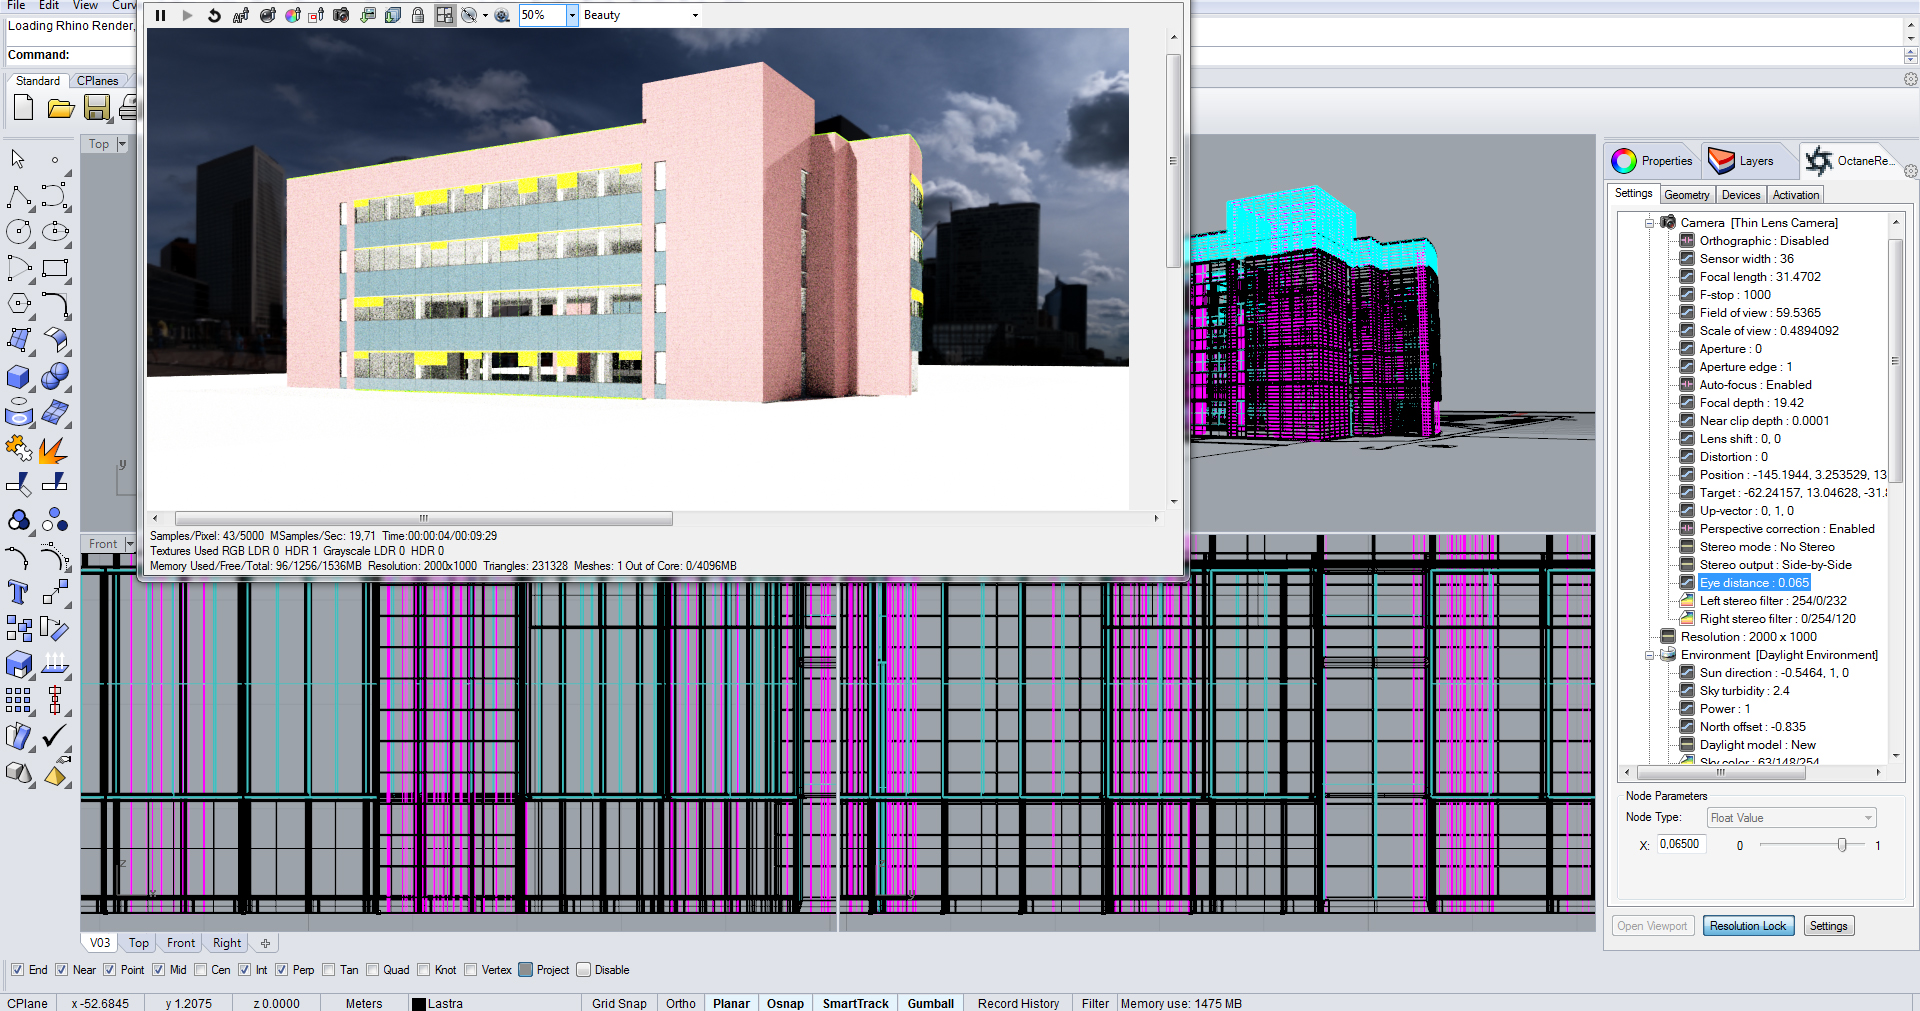
Task: Select the arrow pointer tool
Action: [x=18, y=159]
